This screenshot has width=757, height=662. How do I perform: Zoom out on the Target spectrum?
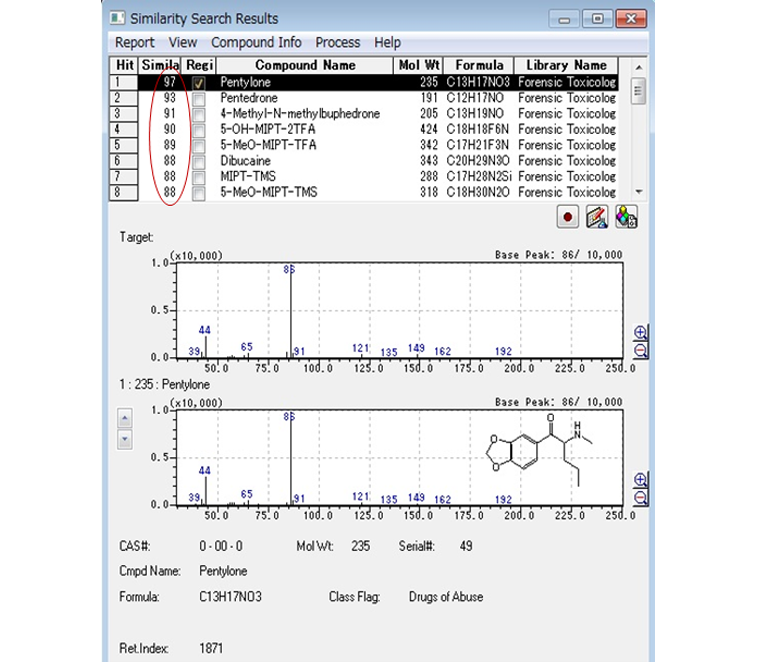pyautogui.click(x=640, y=350)
